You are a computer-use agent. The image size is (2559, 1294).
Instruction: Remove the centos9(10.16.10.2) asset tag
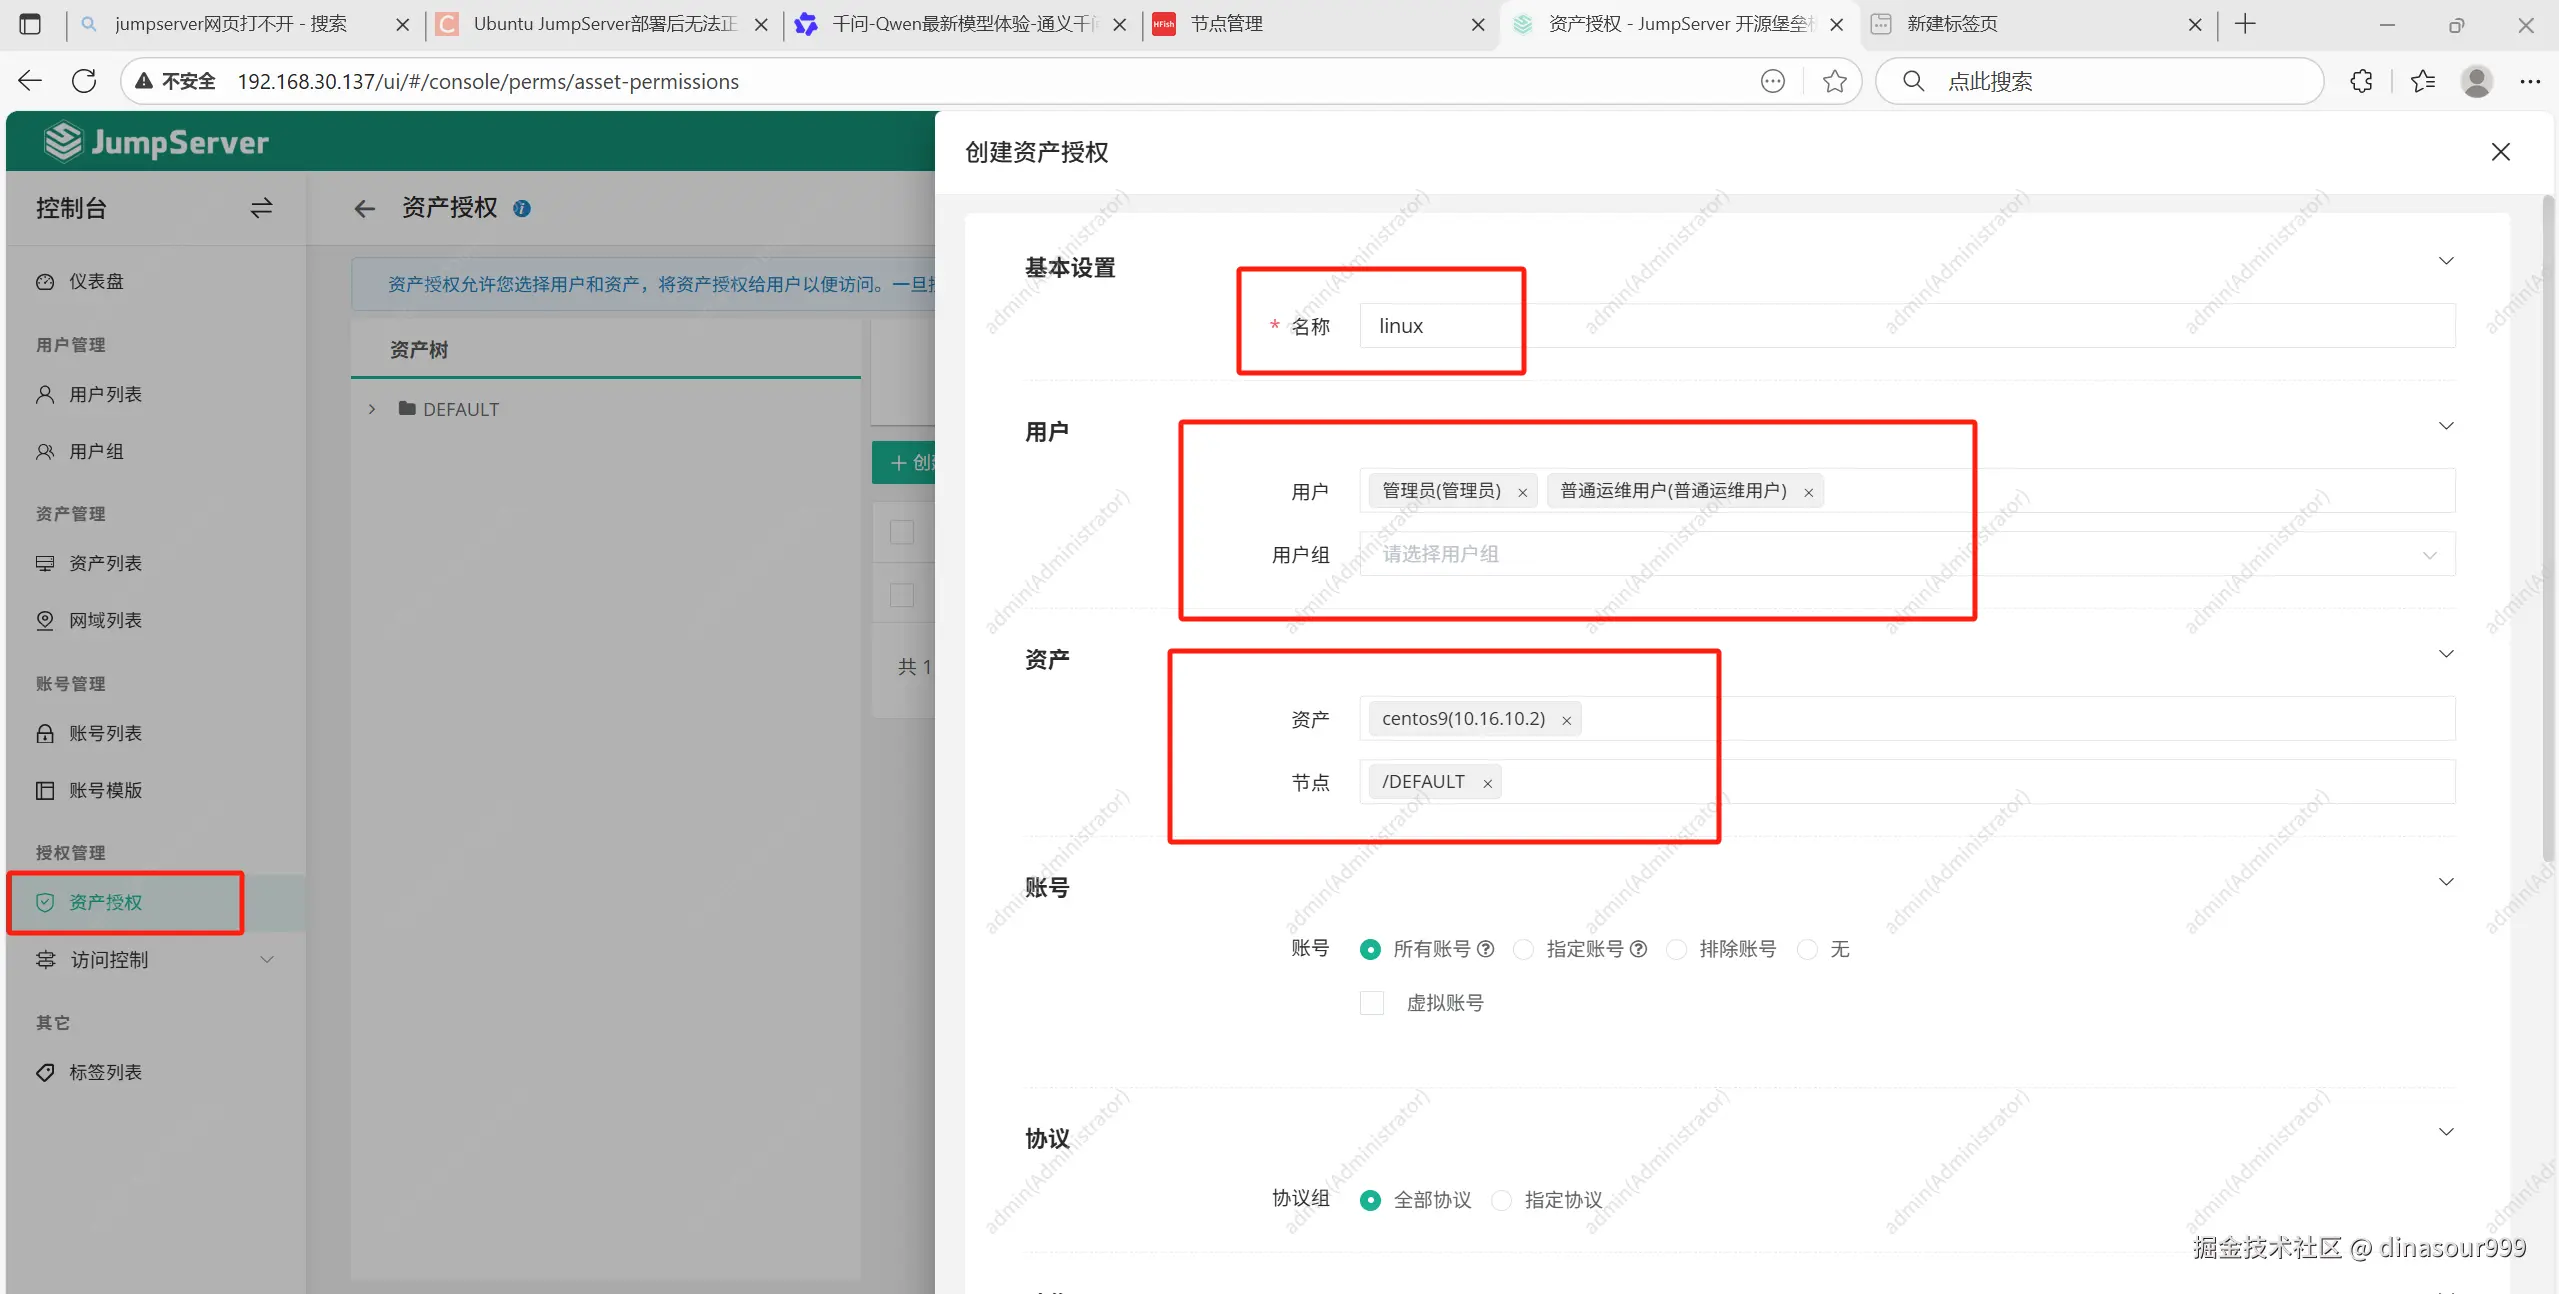pos(1566,720)
